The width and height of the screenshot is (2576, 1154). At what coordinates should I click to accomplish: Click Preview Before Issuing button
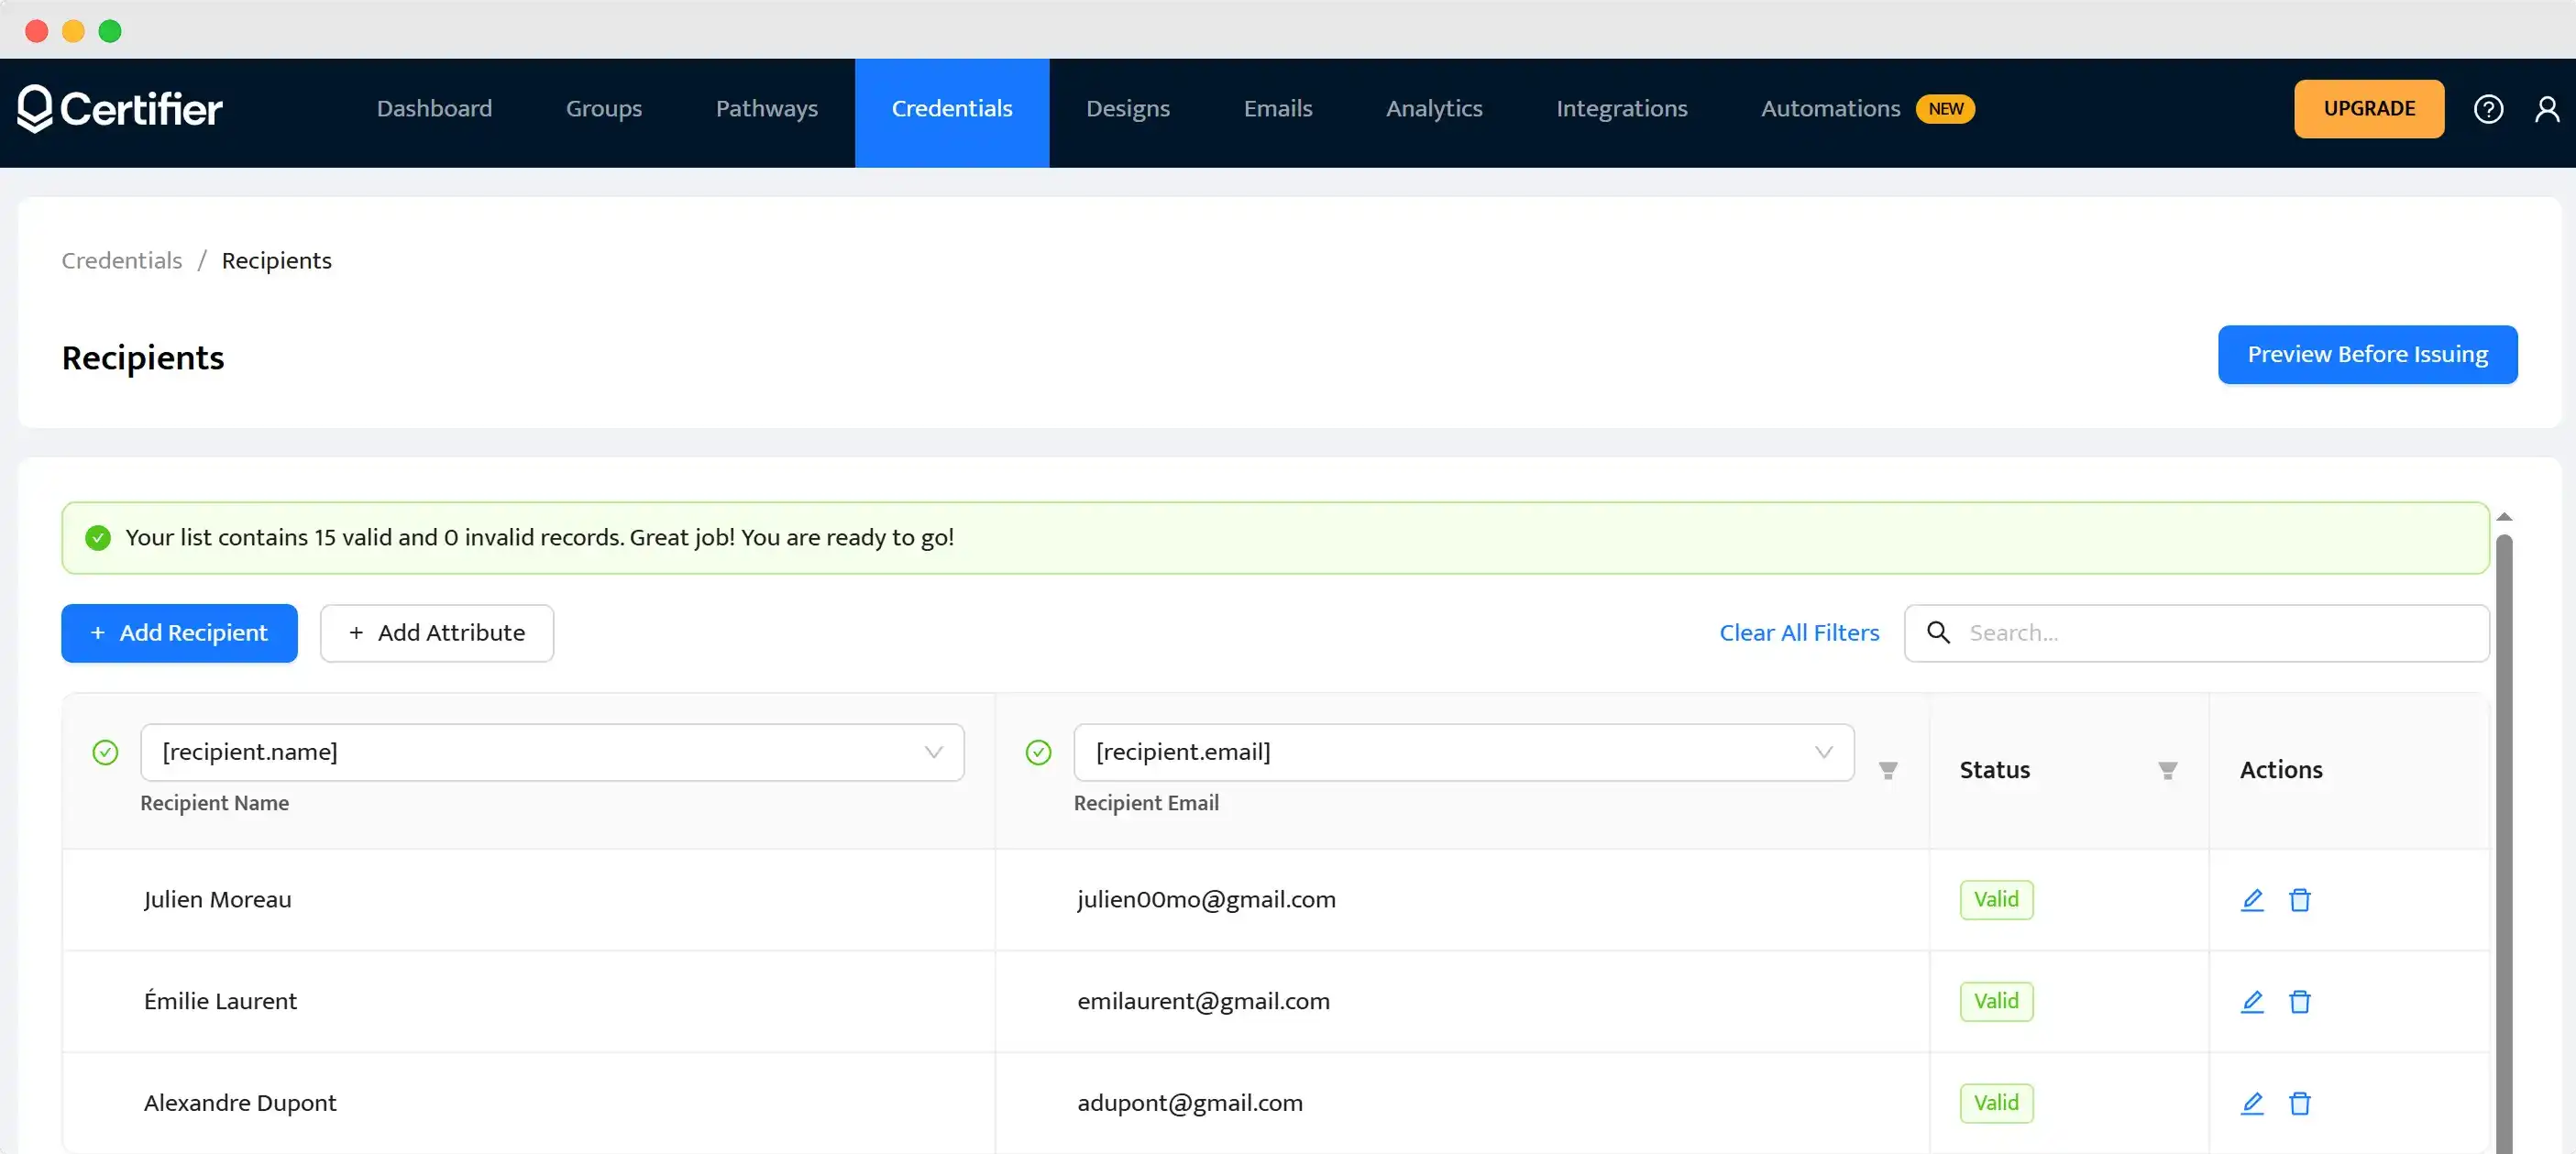[2367, 355]
